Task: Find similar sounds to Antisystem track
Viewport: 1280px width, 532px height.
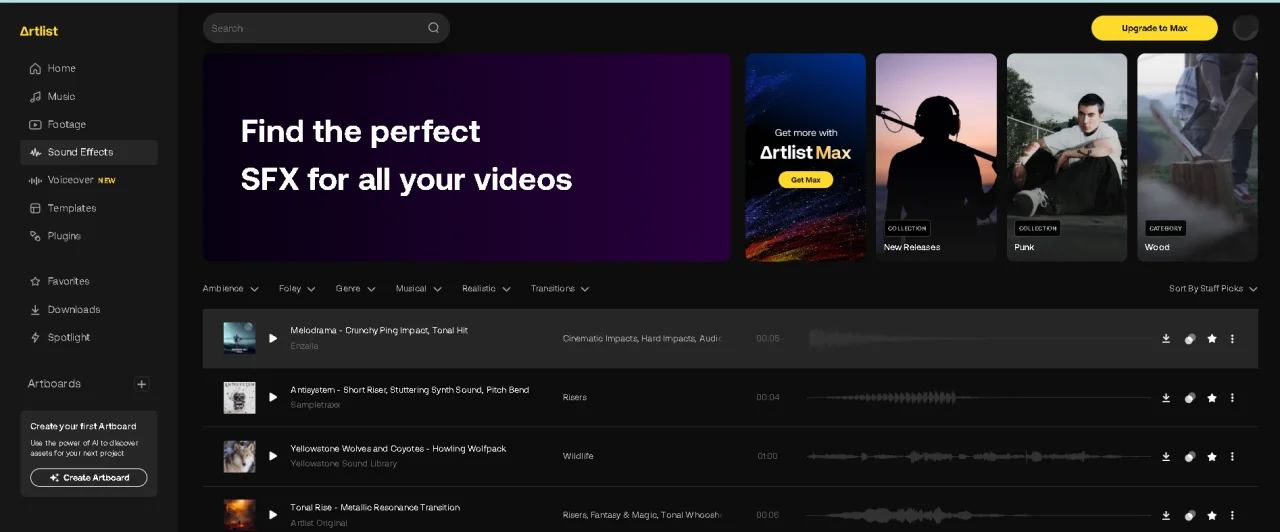Action: click(x=1189, y=398)
